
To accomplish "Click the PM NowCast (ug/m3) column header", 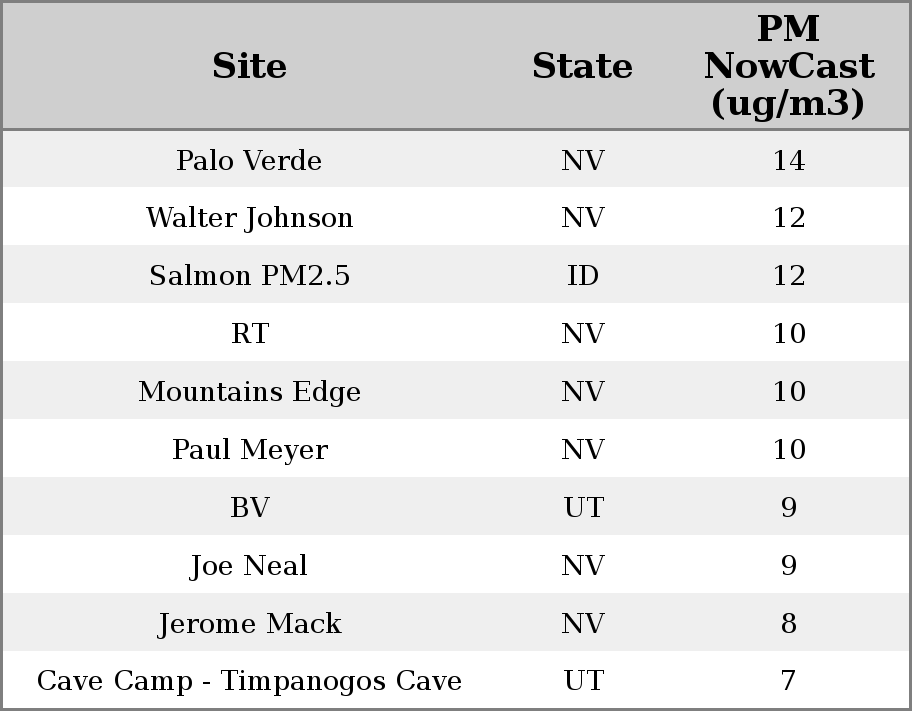I will [x=788, y=66].
